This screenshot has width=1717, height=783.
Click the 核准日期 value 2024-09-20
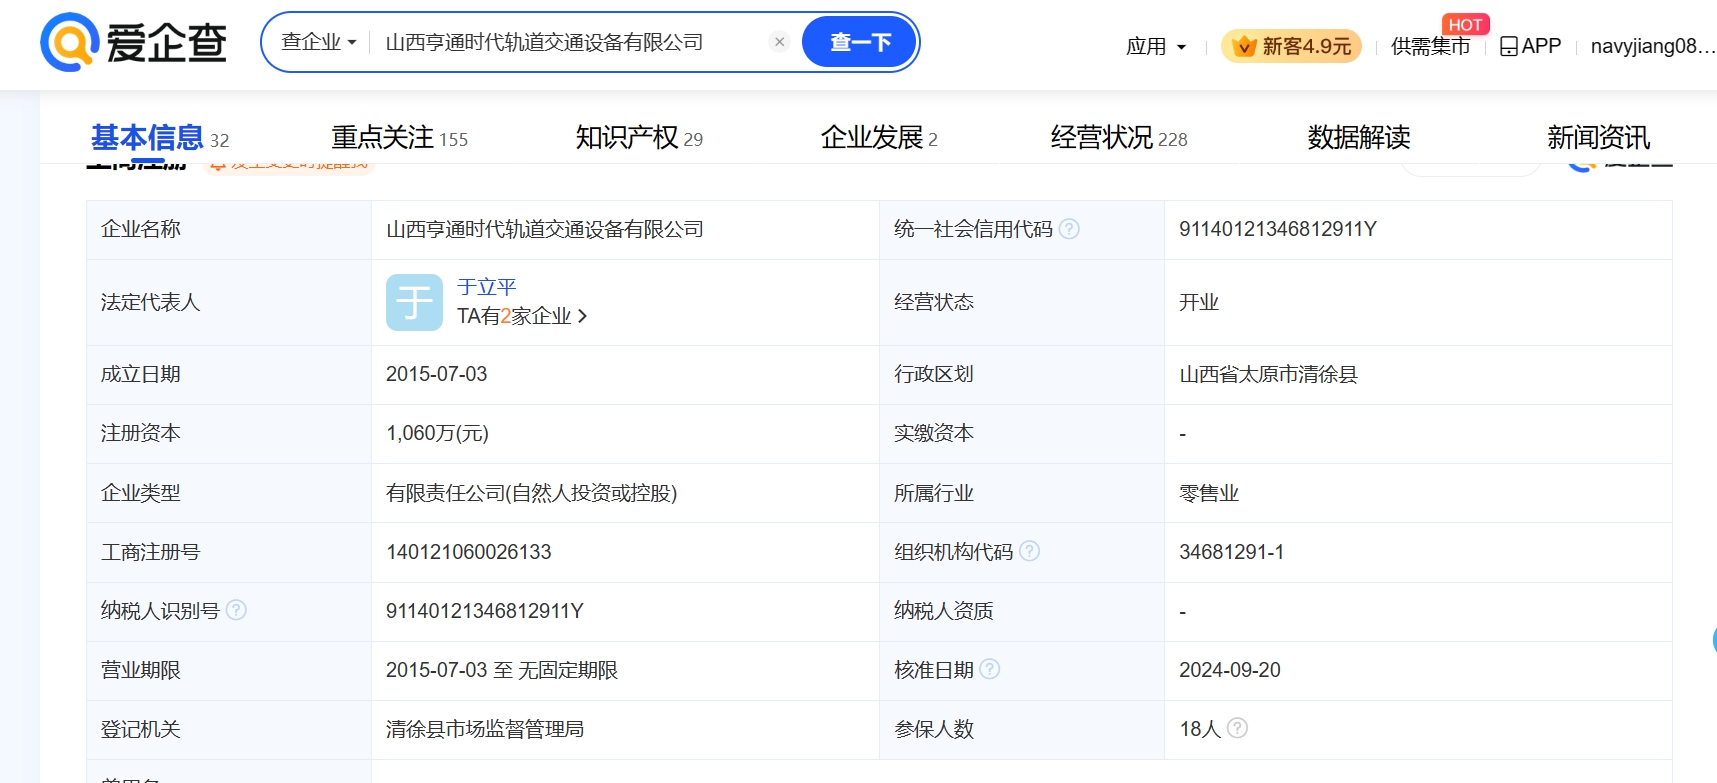click(x=1230, y=670)
